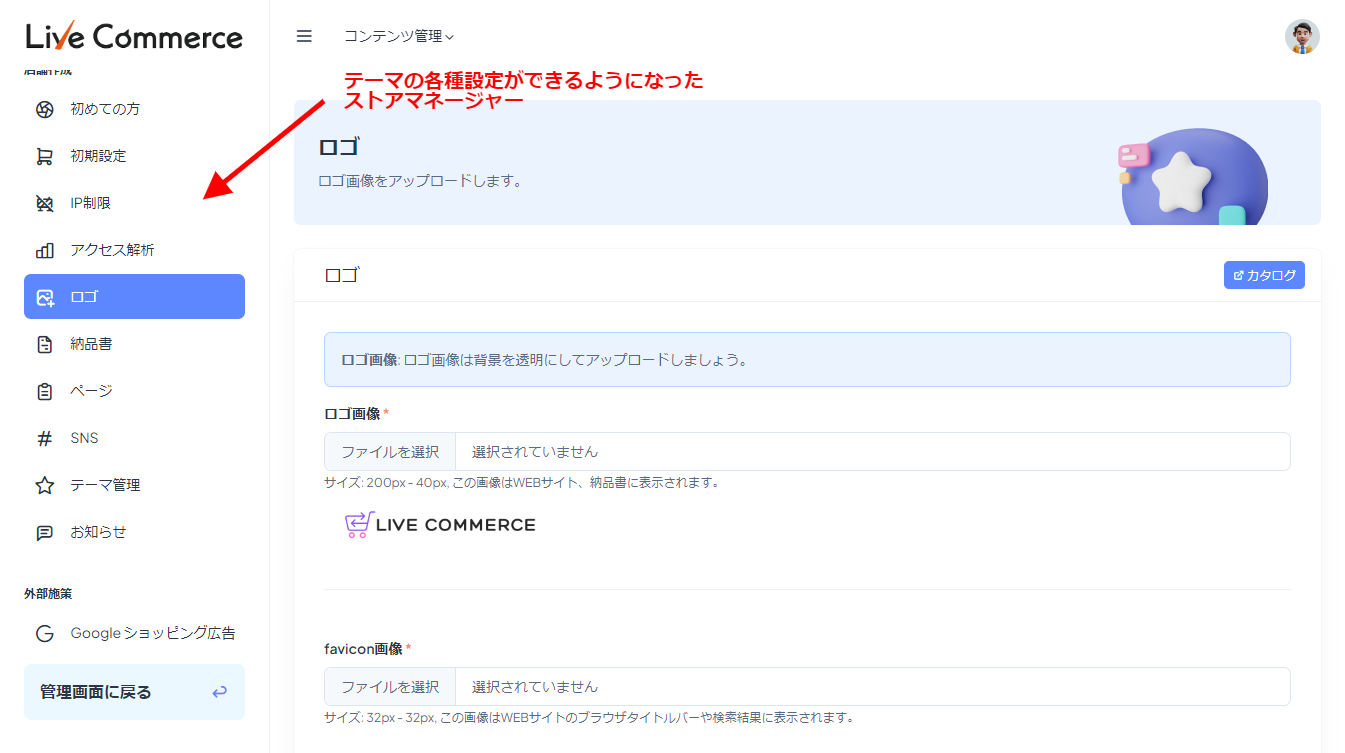
Task: Click the 初めての方 sidebar icon
Action: point(45,109)
